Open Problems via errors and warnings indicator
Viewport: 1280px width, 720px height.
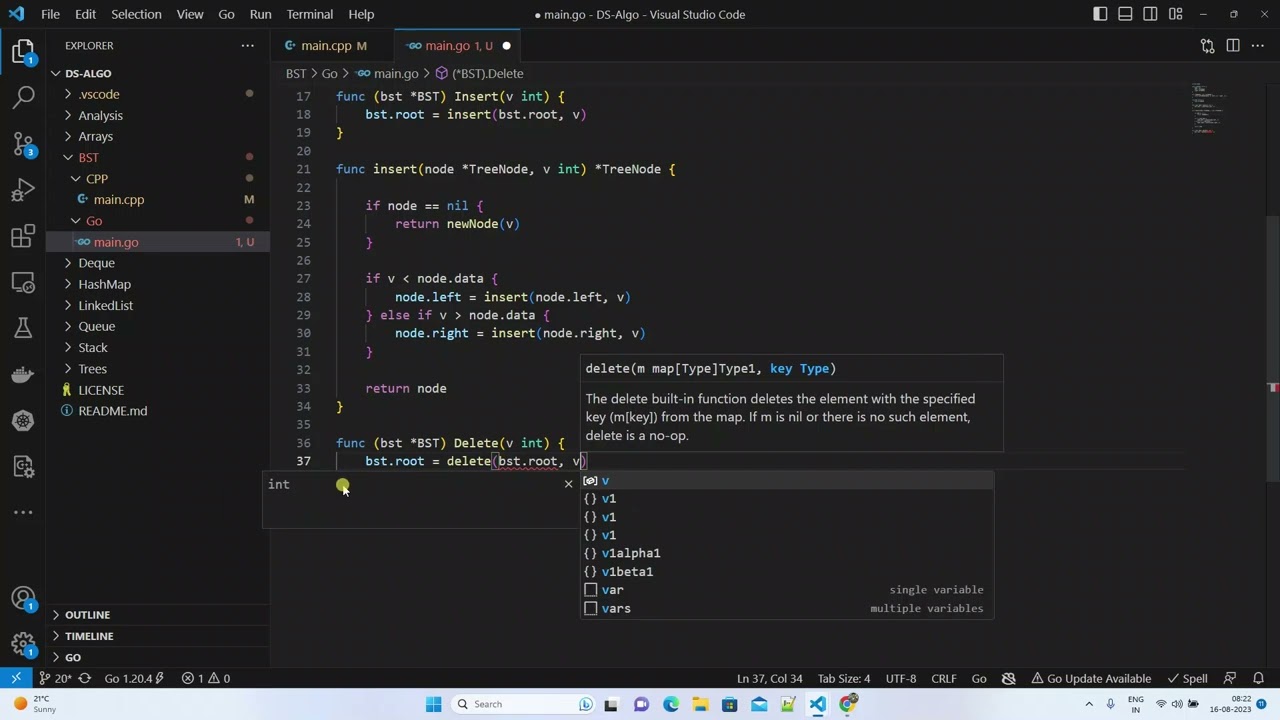click(206, 678)
